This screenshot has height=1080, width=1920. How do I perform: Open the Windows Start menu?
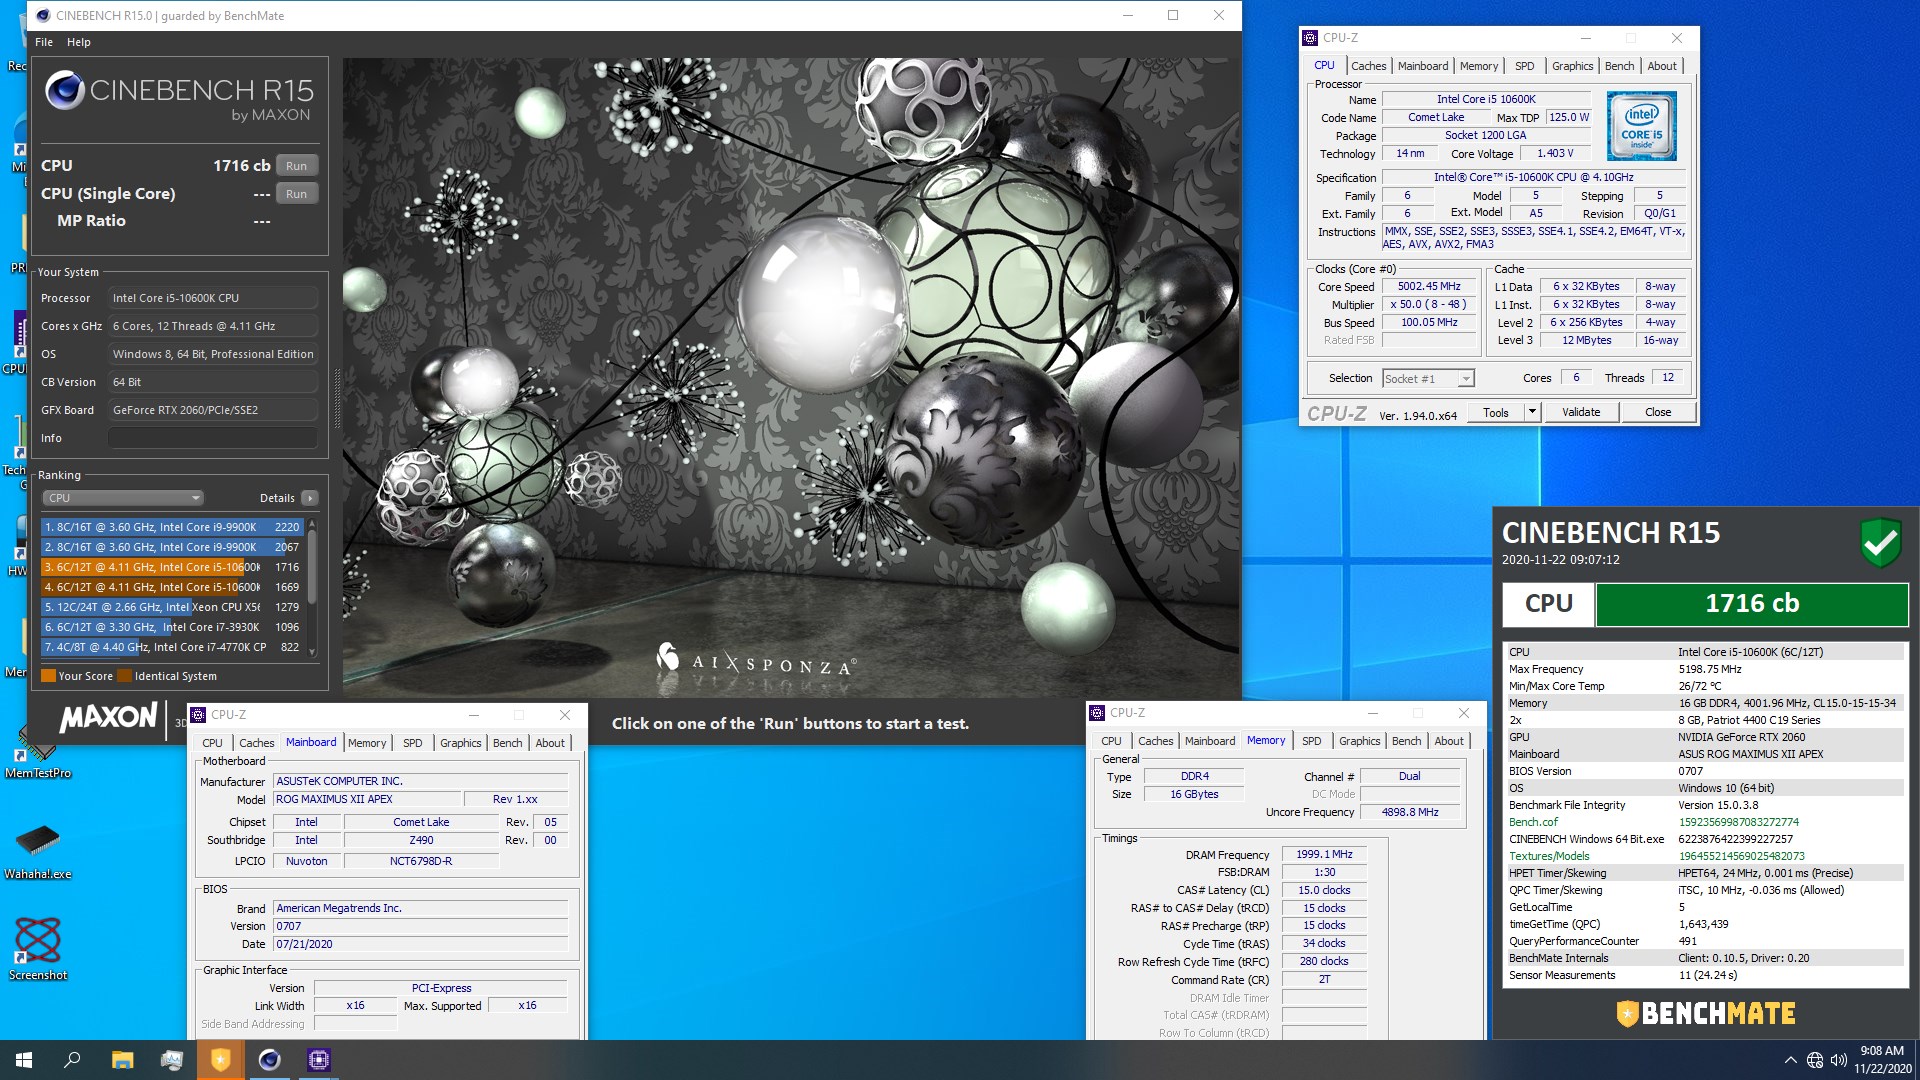[x=24, y=1060]
